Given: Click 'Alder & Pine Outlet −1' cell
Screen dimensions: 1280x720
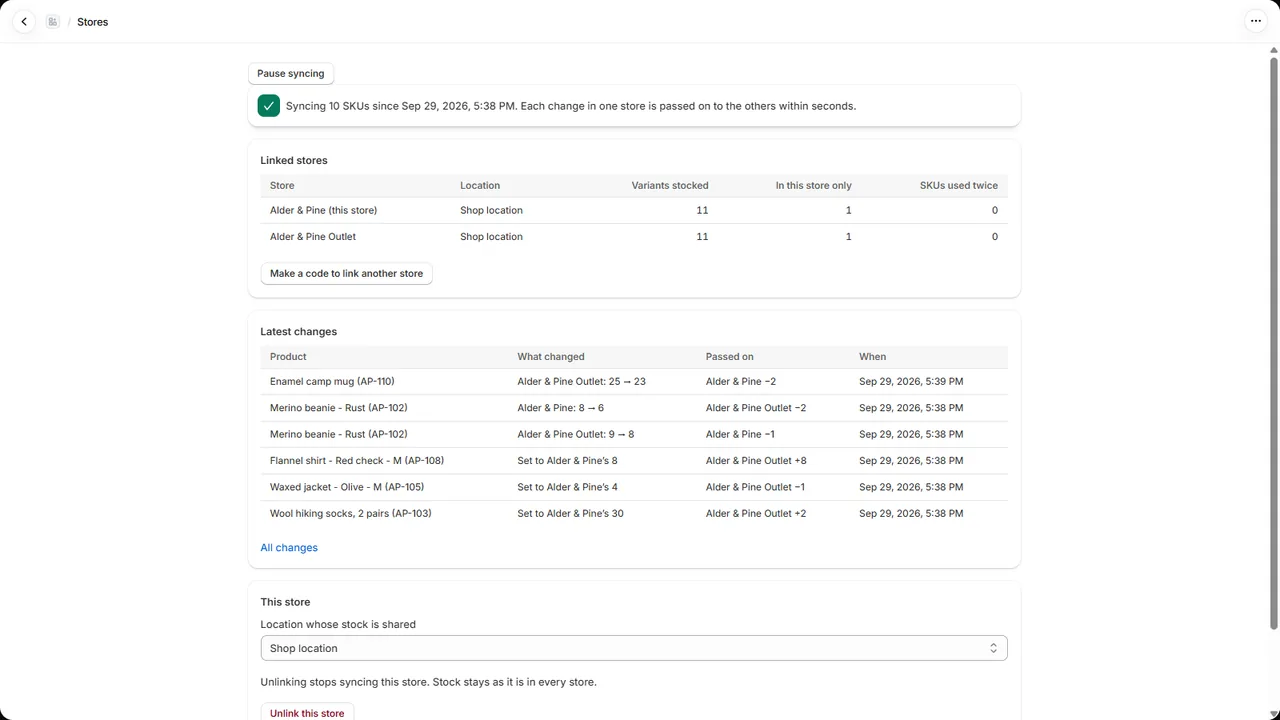Looking at the screenshot, I should [755, 487].
